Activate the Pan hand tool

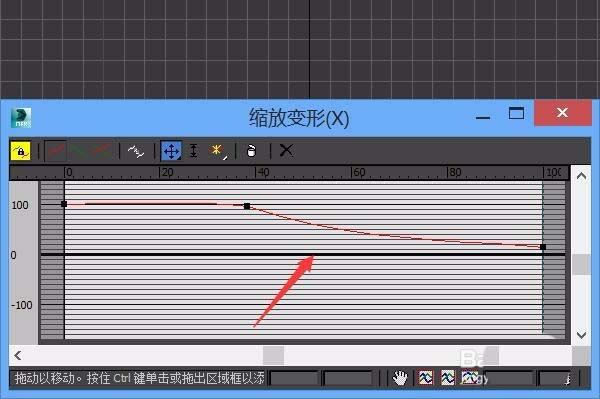[x=400, y=378]
